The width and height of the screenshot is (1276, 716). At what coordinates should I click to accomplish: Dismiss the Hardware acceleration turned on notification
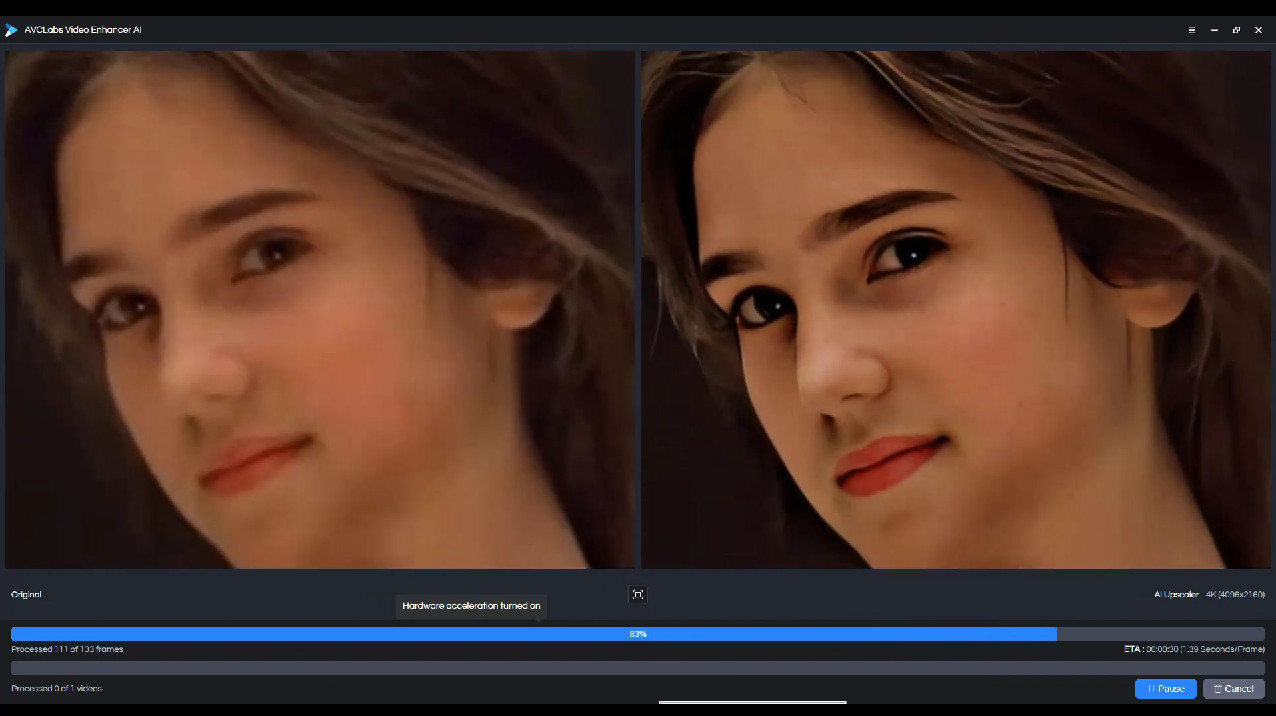(x=470, y=605)
